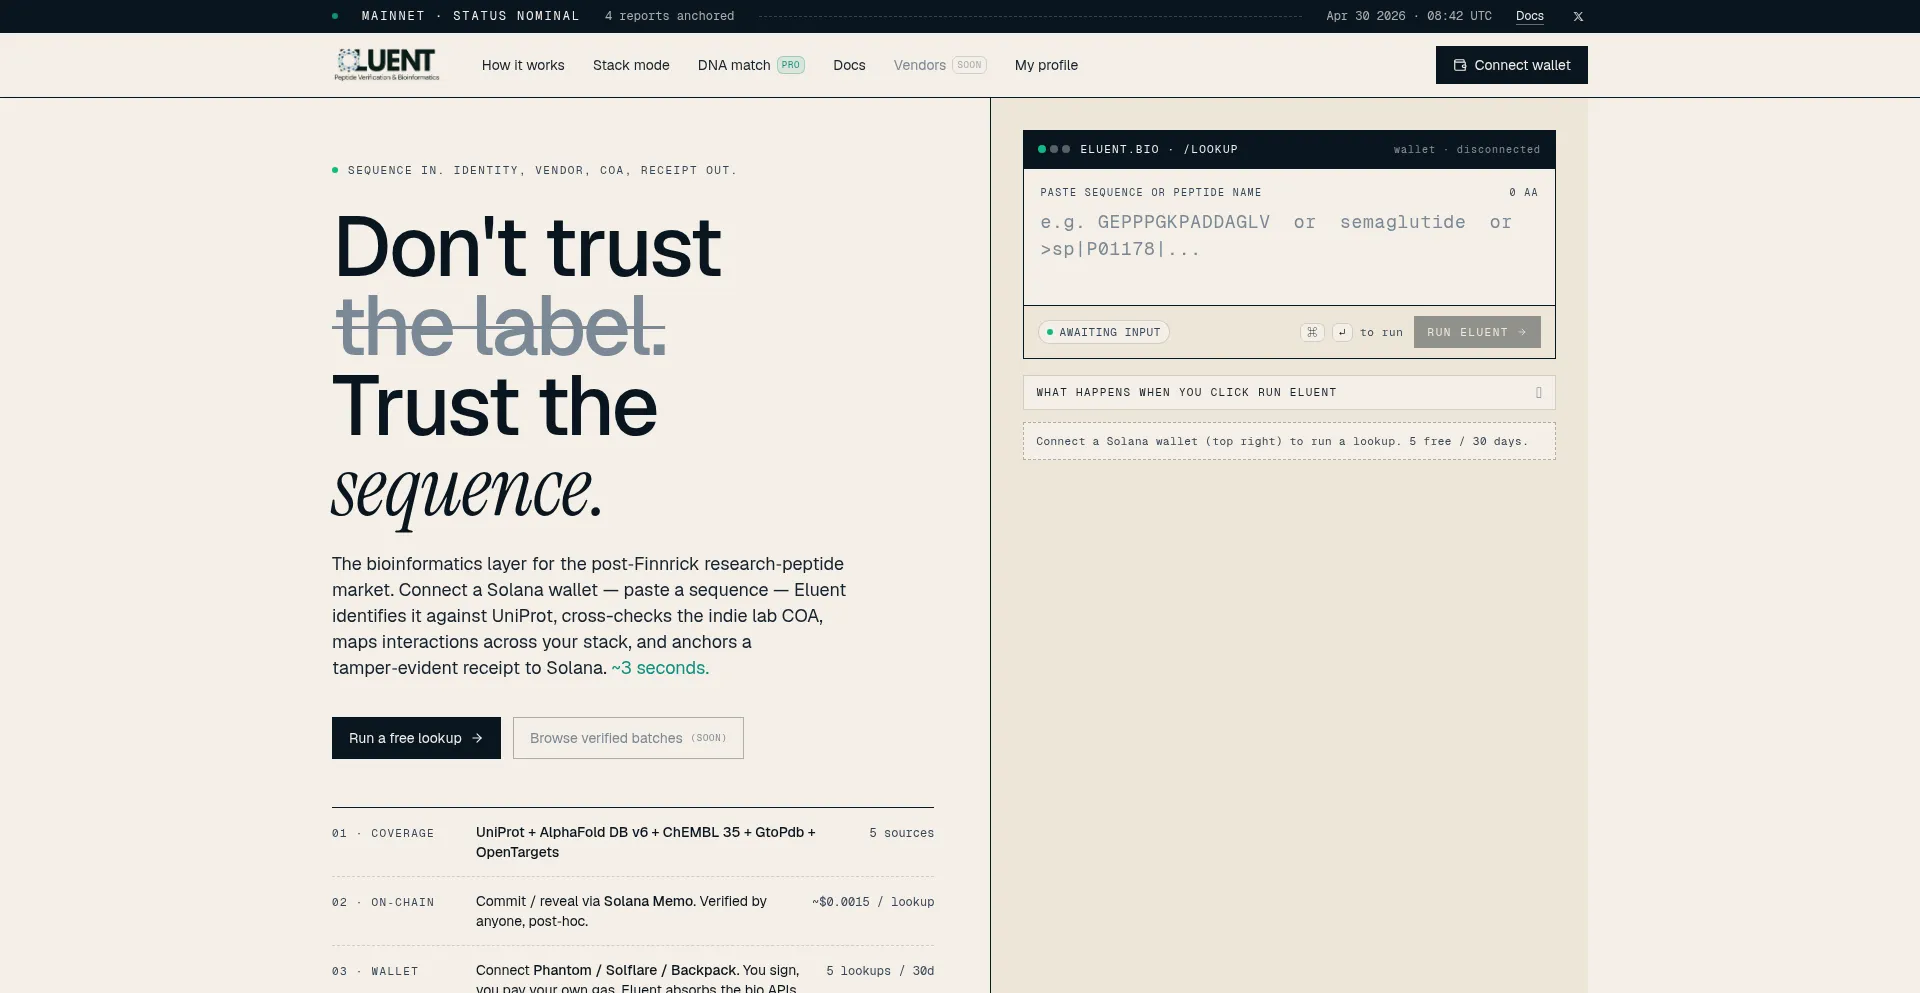Click the Command key hint icon
This screenshot has width=1920, height=993.
pos(1312,332)
